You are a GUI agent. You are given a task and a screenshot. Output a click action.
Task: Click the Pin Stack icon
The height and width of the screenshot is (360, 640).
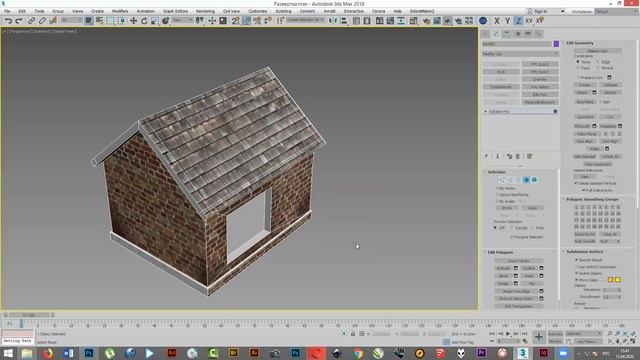coord(487,156)
